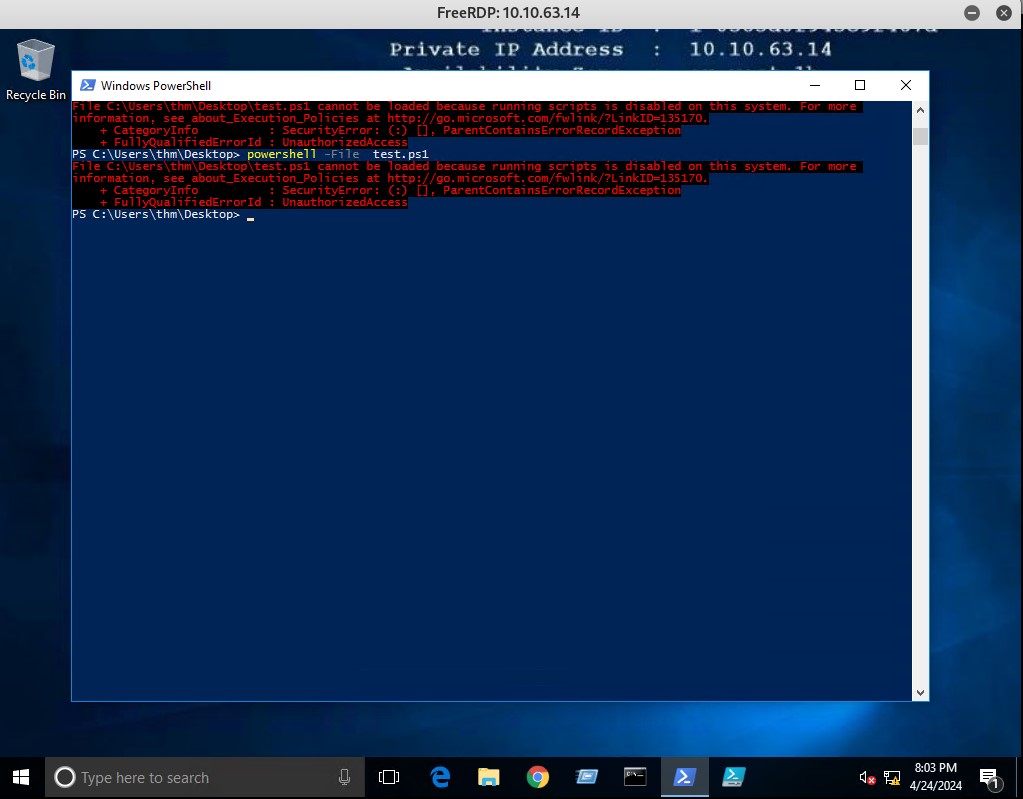Open Task View from taskbar
The width and height of the screenshot is (1023, 799).
(x=389, y=777)
